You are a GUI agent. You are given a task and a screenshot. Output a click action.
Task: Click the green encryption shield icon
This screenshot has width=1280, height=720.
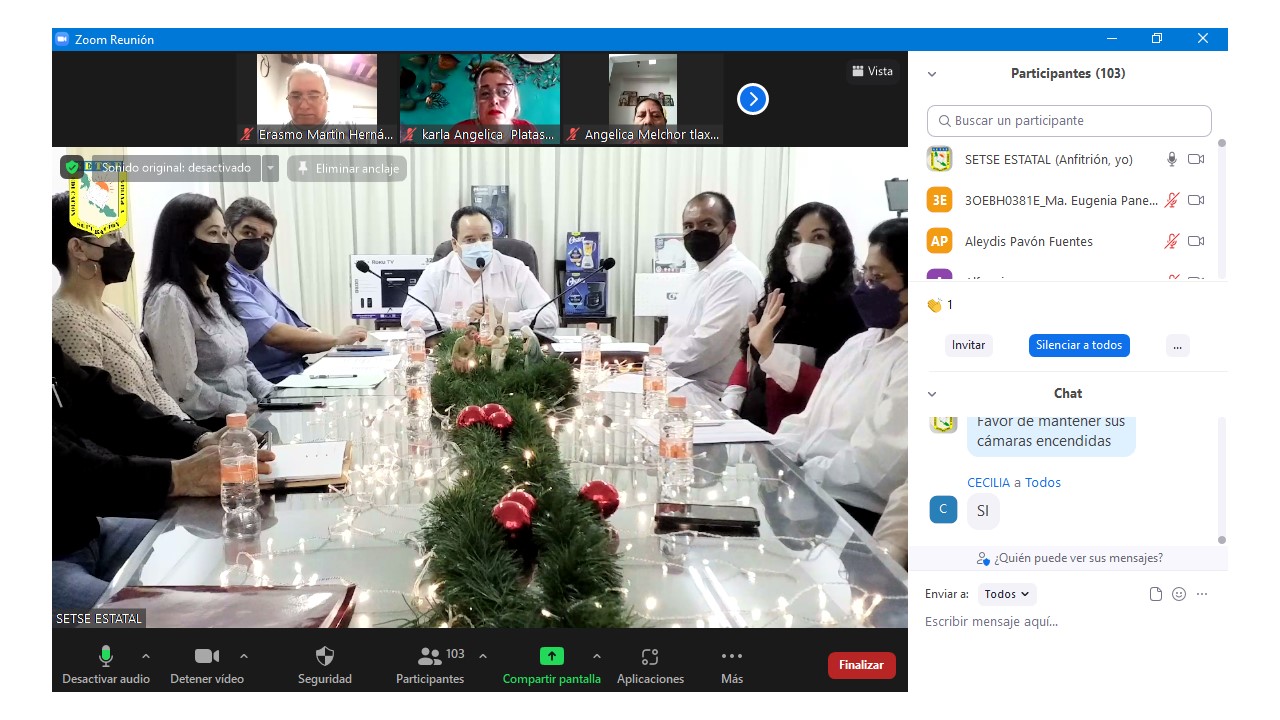pyautogui.click(x=72, y=168)
